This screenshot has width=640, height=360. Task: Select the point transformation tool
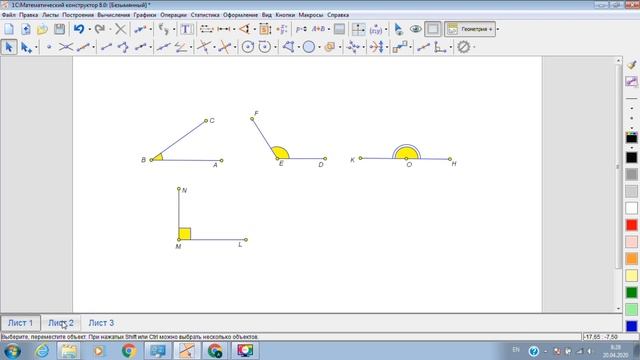(353, 47)
